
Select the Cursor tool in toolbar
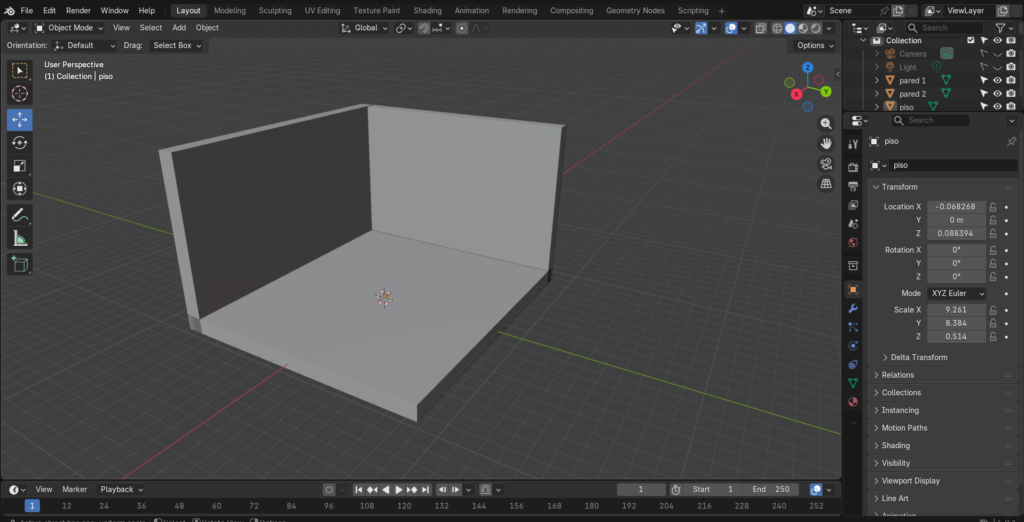pyautogui.click(x=20, y=94)
